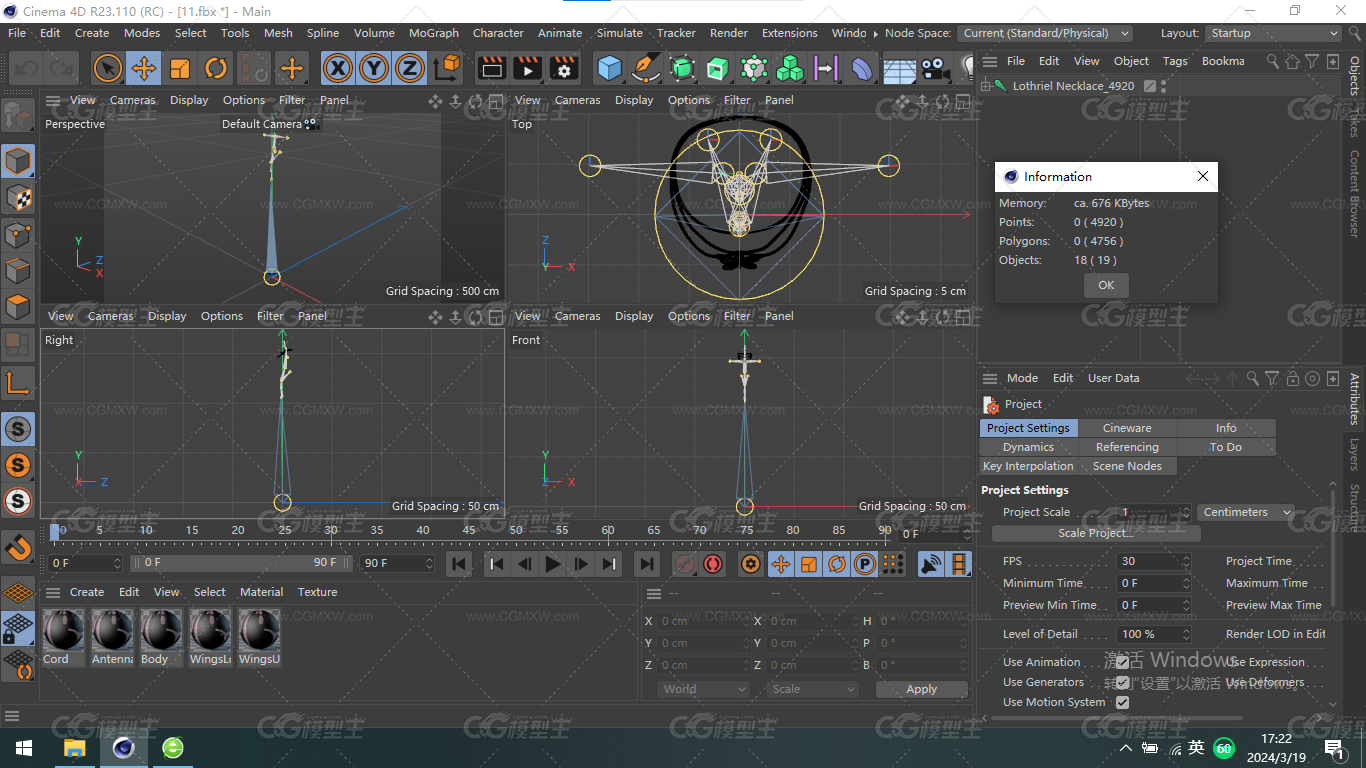Open the MoGraph menu

pyautogui.click(x=434, y=33)
